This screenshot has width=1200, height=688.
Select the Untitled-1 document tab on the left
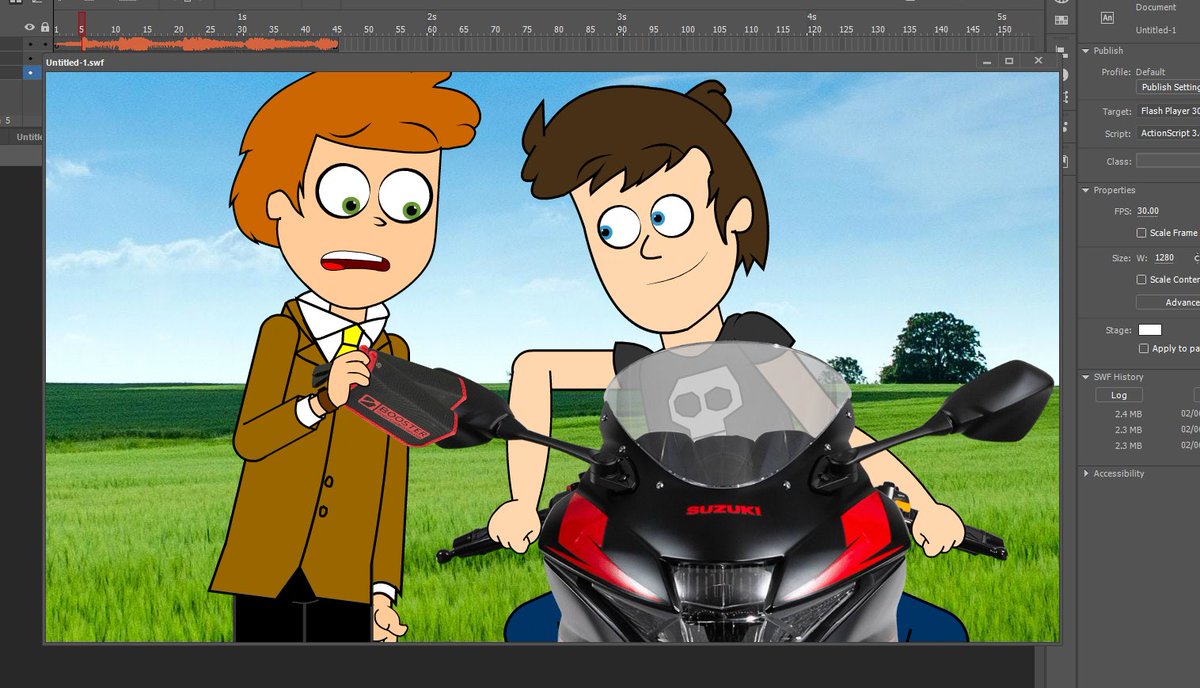coord(30,137)
